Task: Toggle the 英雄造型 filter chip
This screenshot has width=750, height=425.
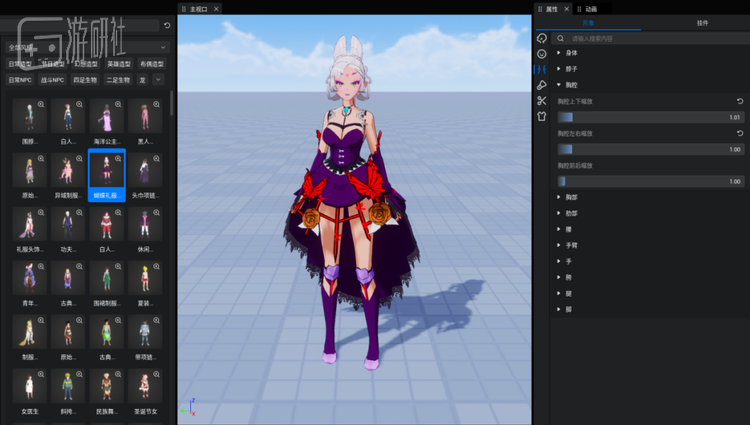Action: [x=119, y=64]
